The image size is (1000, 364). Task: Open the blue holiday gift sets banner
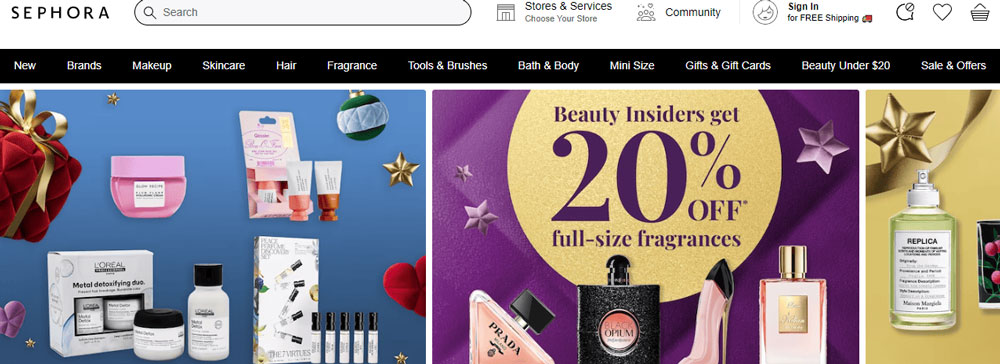point(213,227)
